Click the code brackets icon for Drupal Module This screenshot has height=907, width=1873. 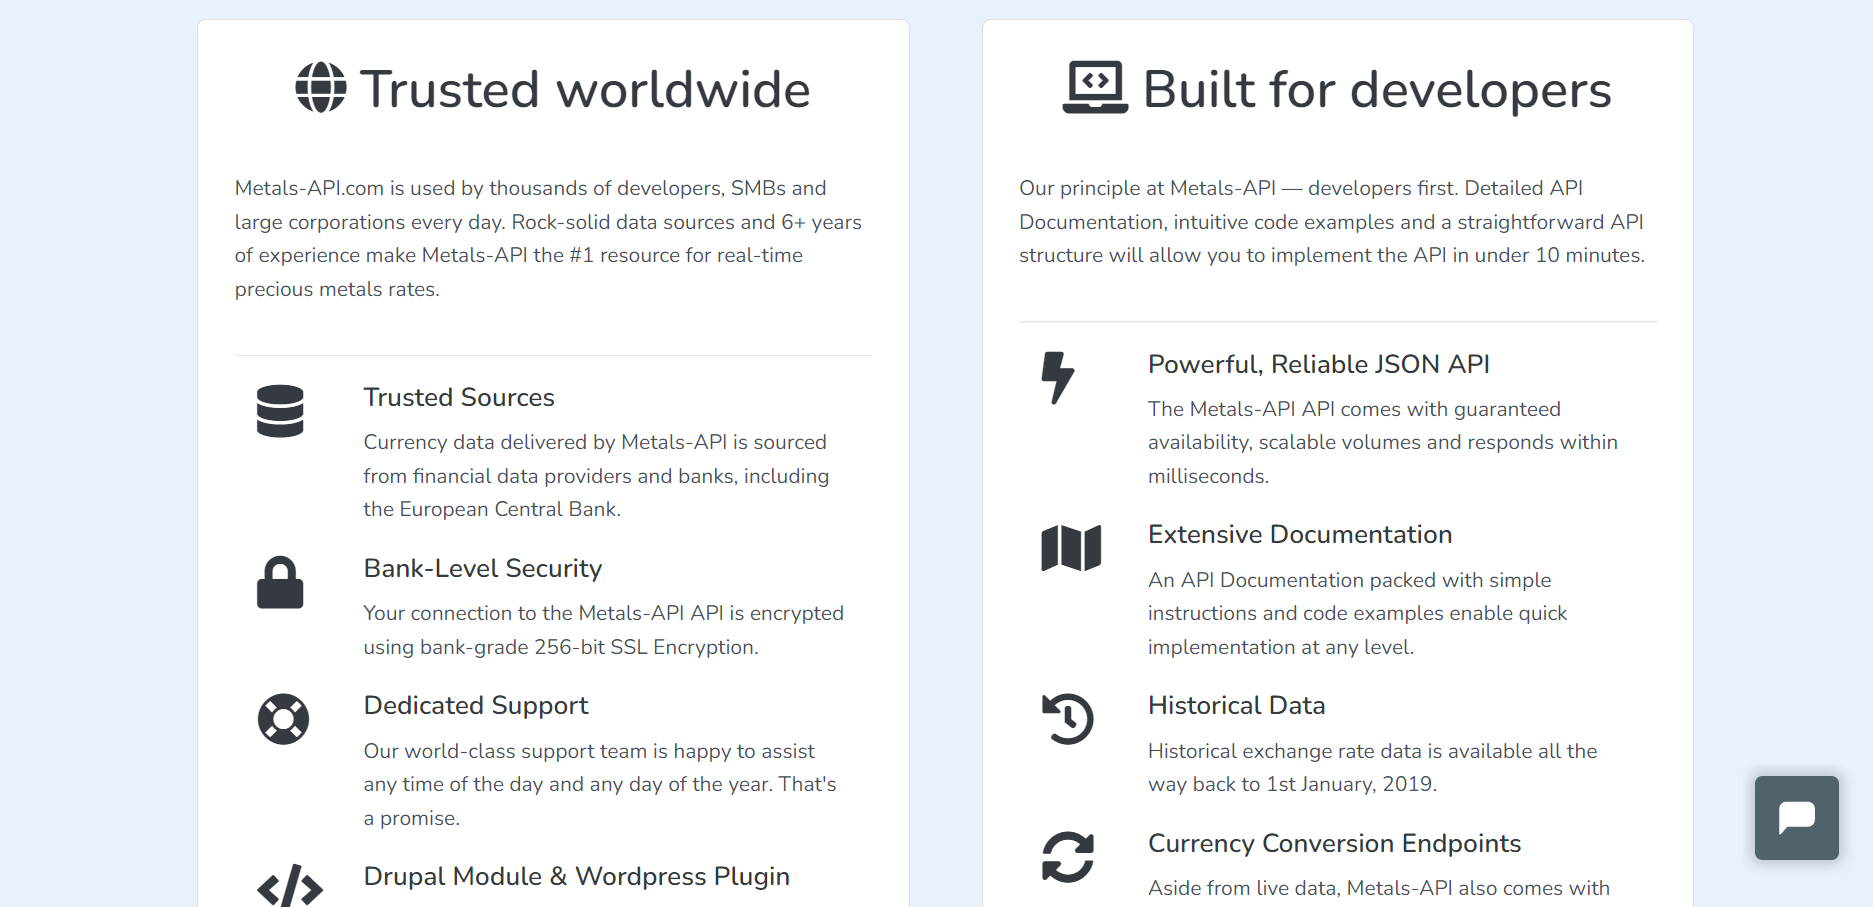290,886
